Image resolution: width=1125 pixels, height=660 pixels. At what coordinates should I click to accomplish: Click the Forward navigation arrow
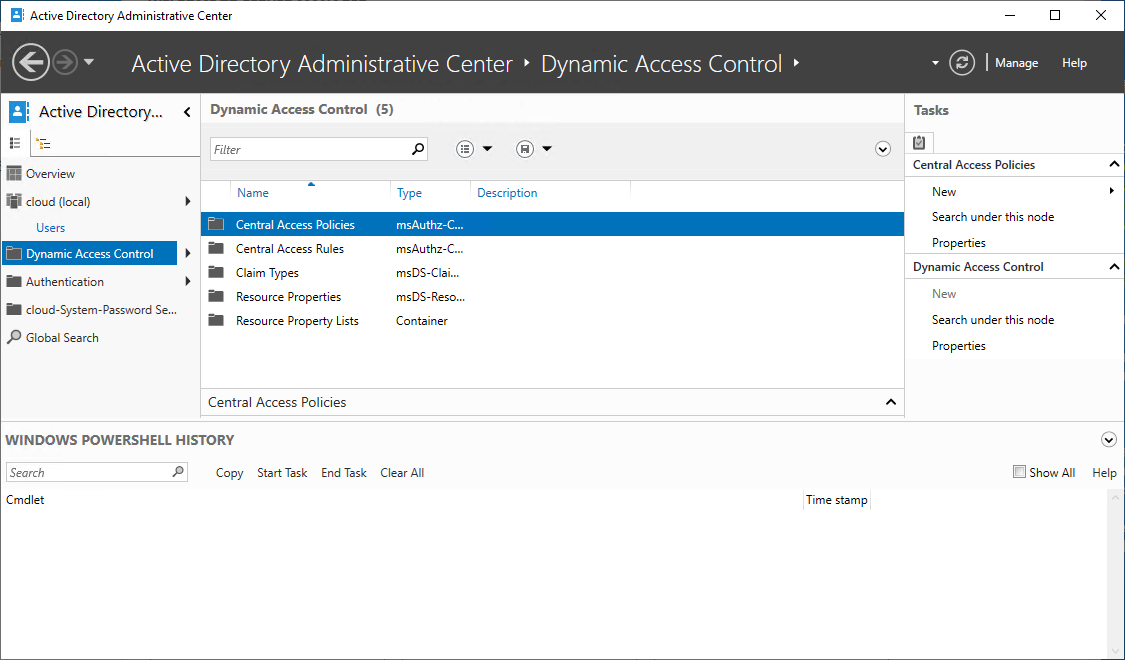[65, 62]
